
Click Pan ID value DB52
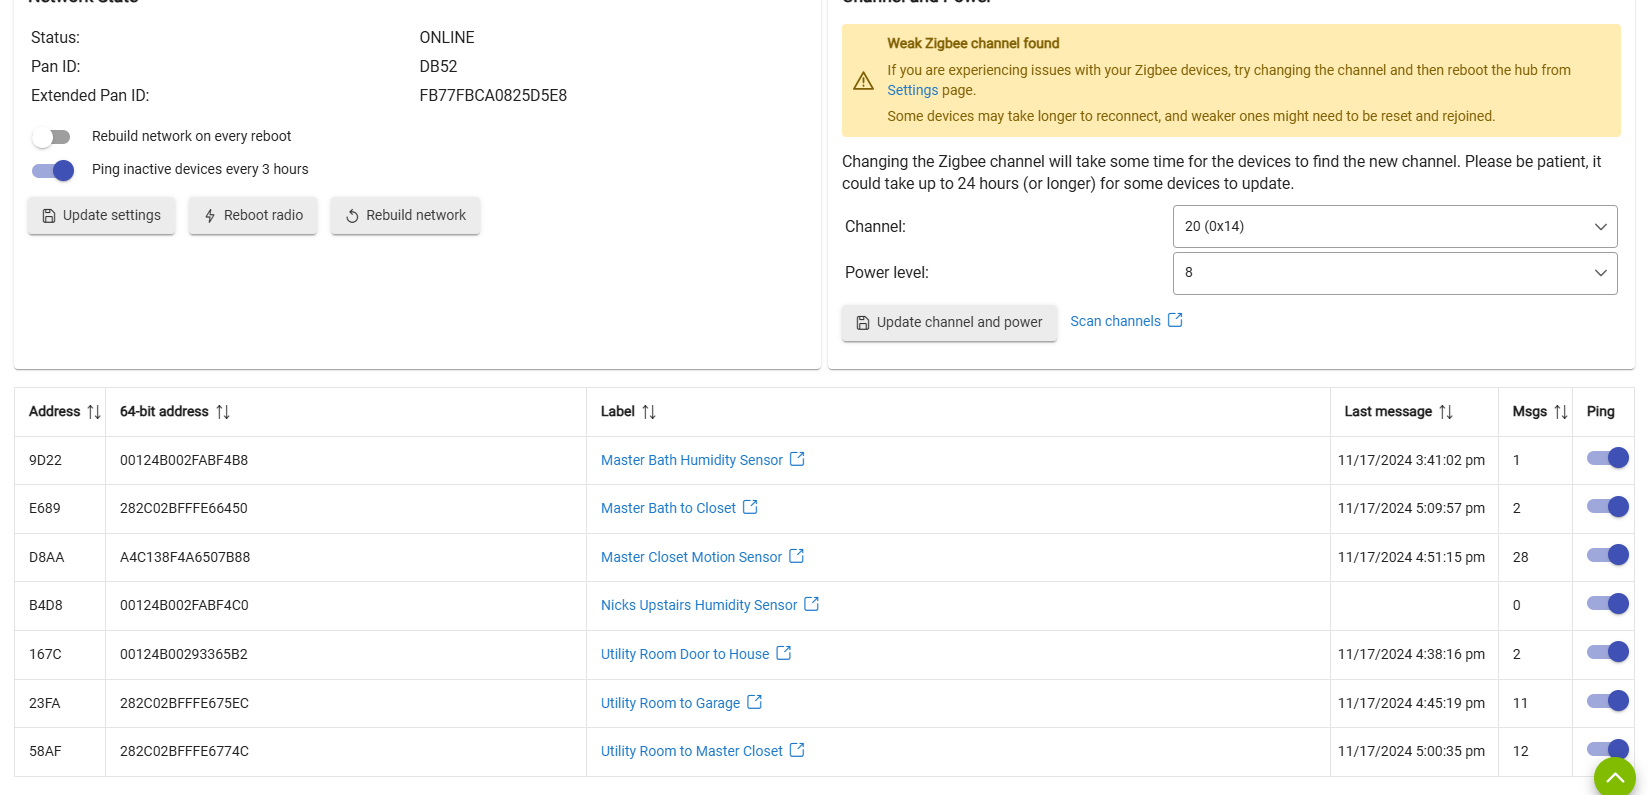click(438, 67)
